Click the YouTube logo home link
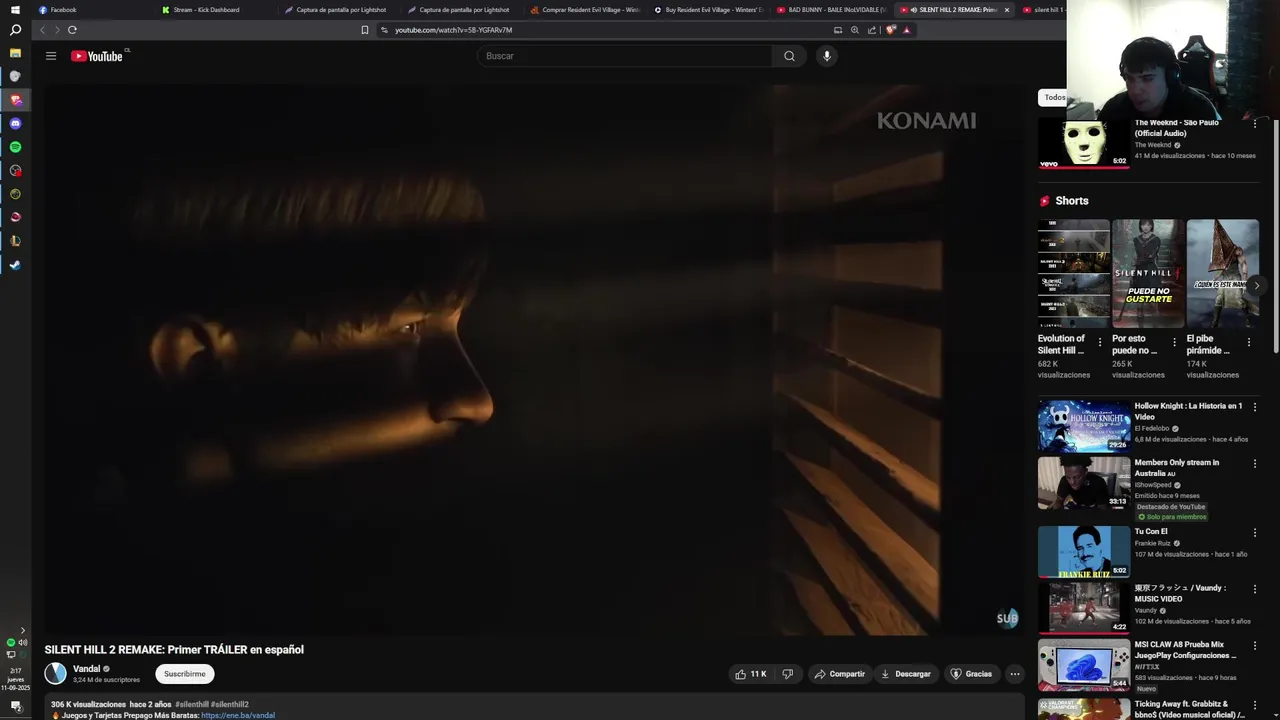This screenshot has height=720, width=1280. click(x=97, y=56)
